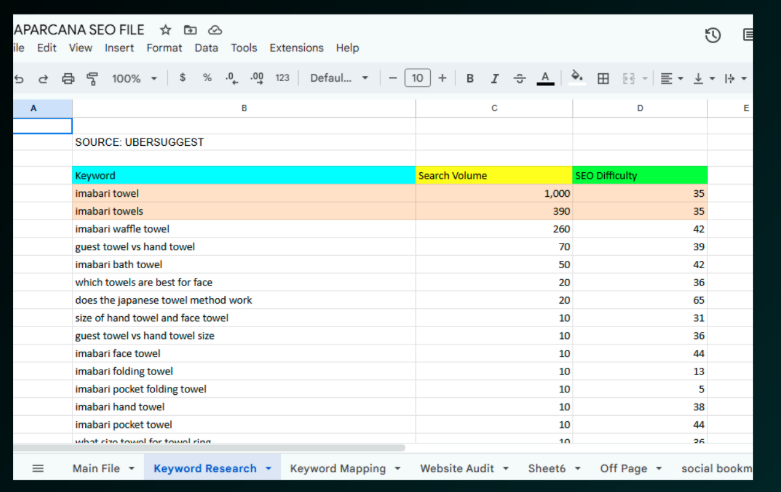Screen dimensions: 781x492
Task: Open the View menu
Action: 80,48
